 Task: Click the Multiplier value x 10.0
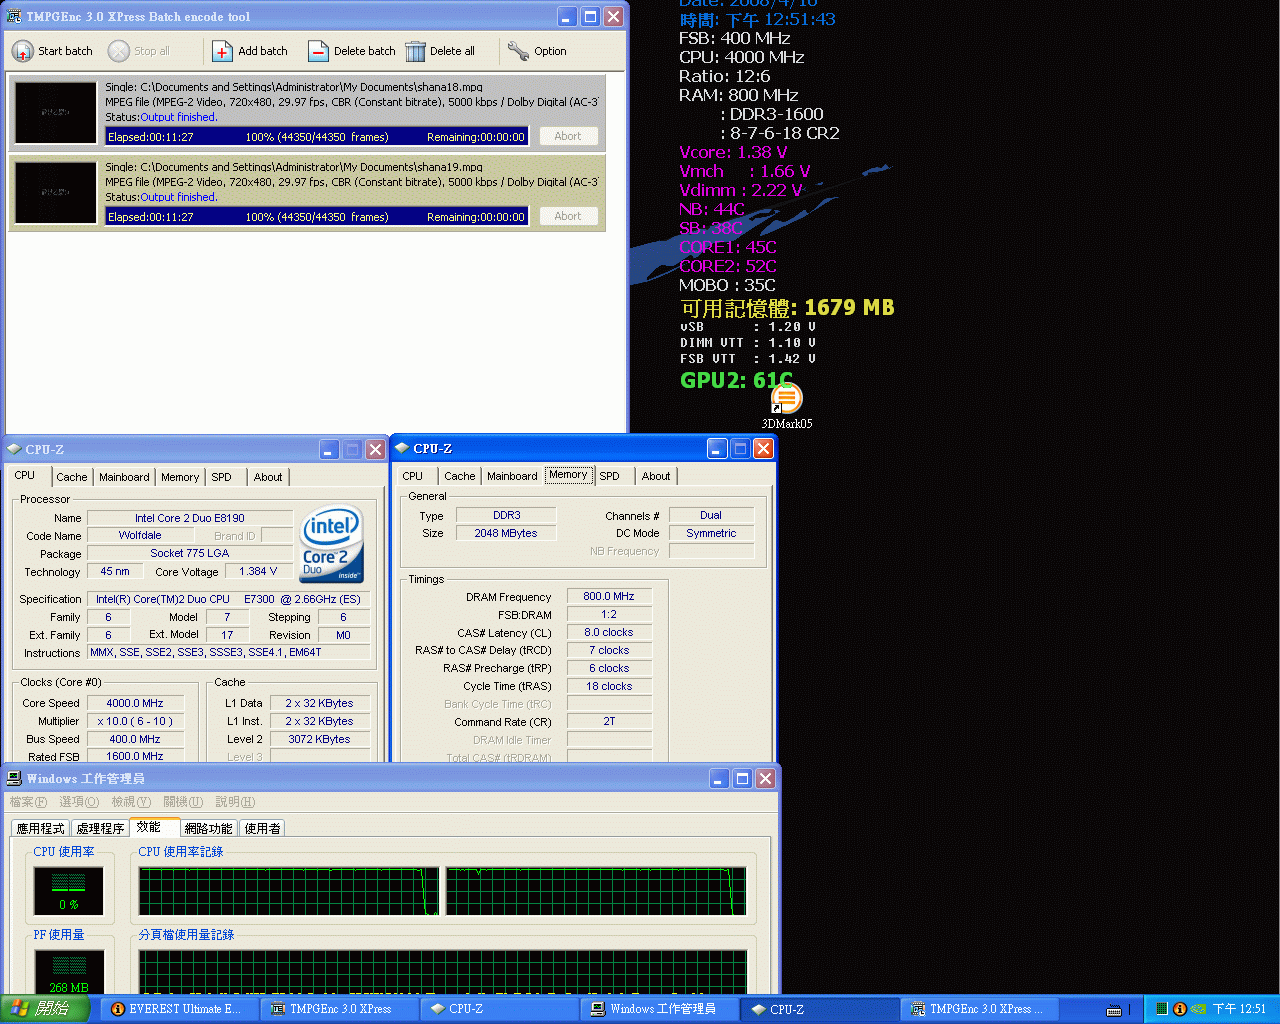(135, 721)
